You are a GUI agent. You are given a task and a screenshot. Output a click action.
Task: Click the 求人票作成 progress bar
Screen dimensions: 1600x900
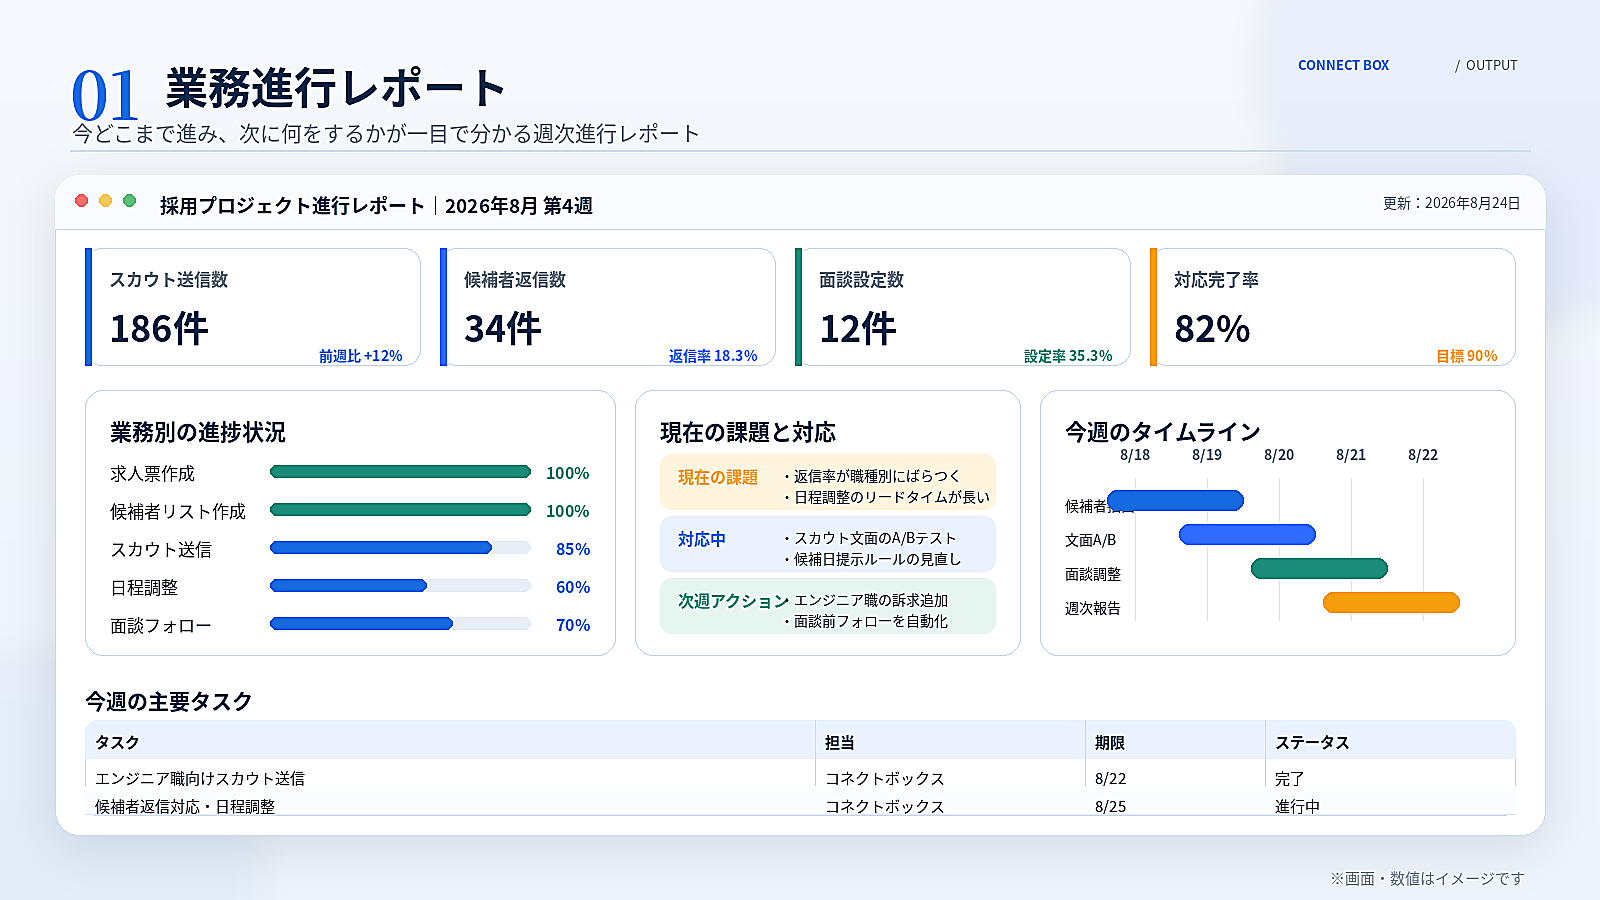[x=400, y=472]
